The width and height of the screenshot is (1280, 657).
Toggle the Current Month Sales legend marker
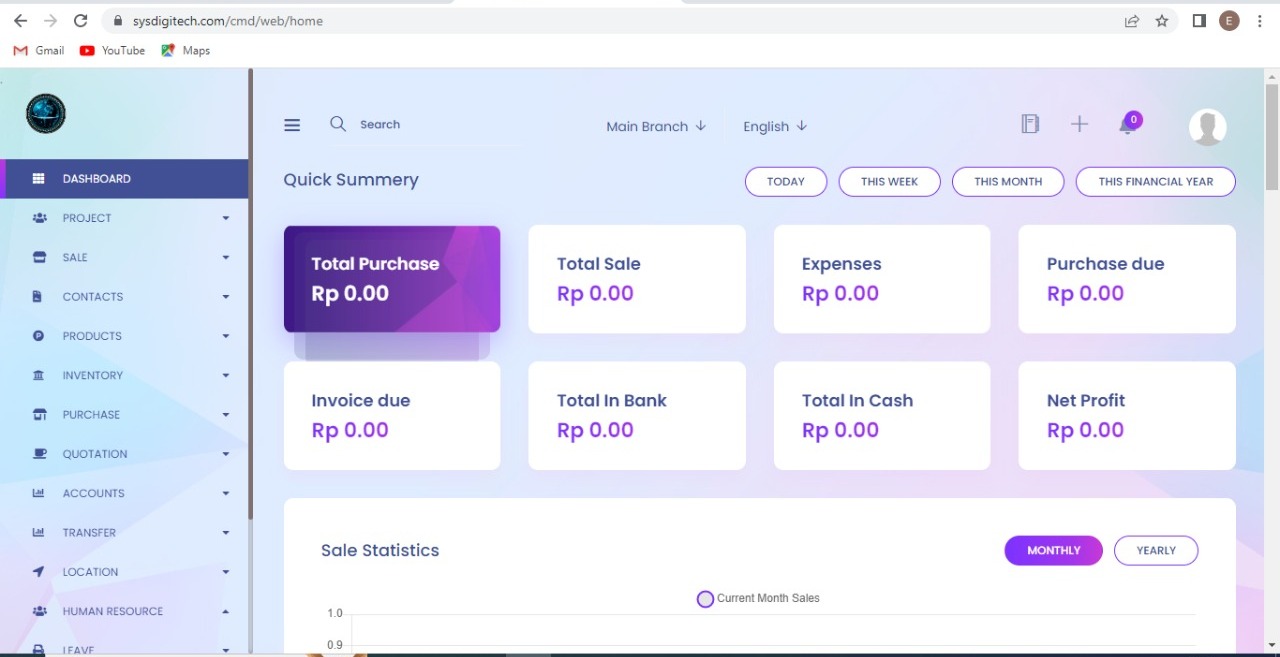(x=705, y=599)
